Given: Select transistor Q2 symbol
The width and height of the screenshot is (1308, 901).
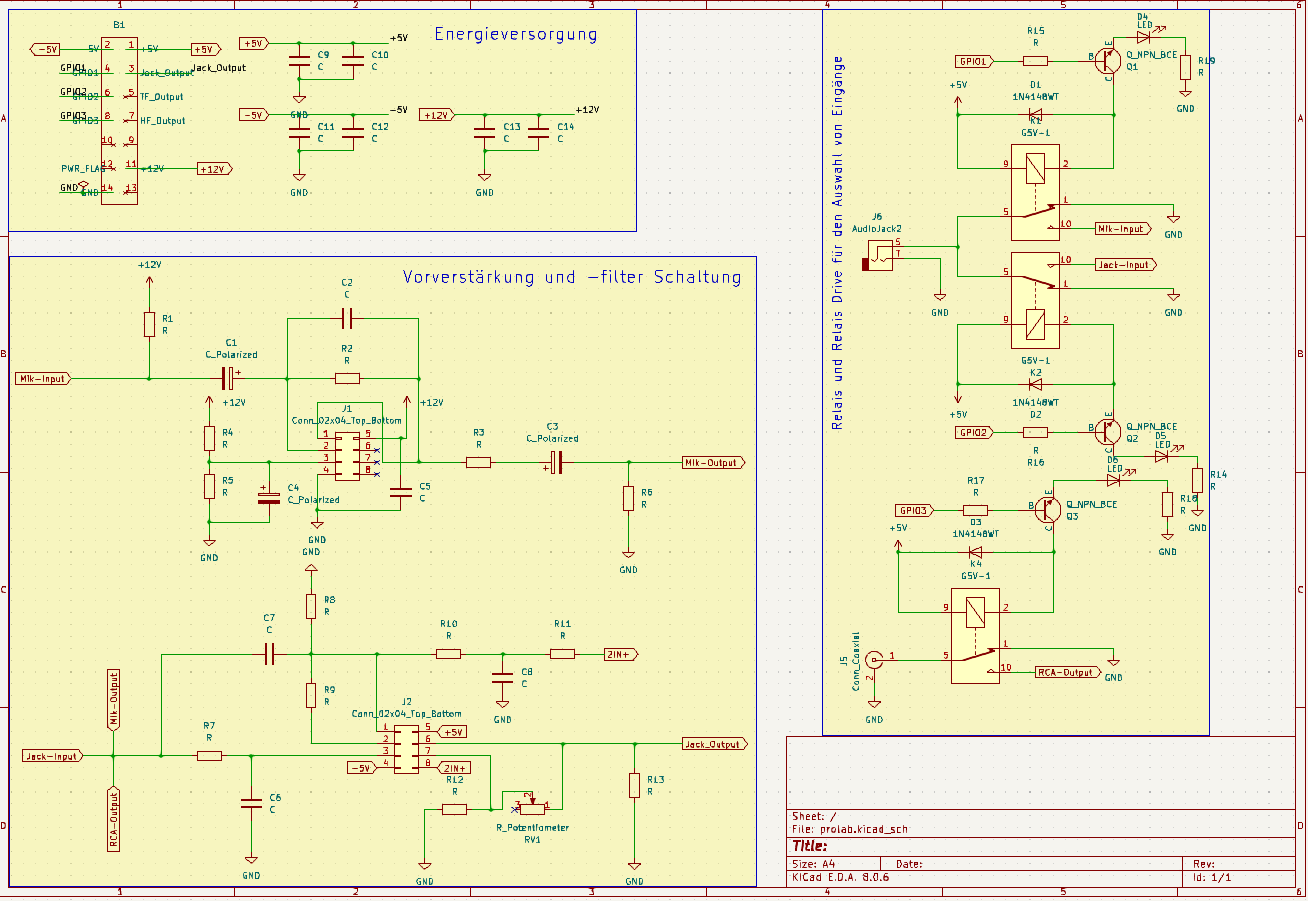Looking at the screenshot, I should pos(1107,432).
